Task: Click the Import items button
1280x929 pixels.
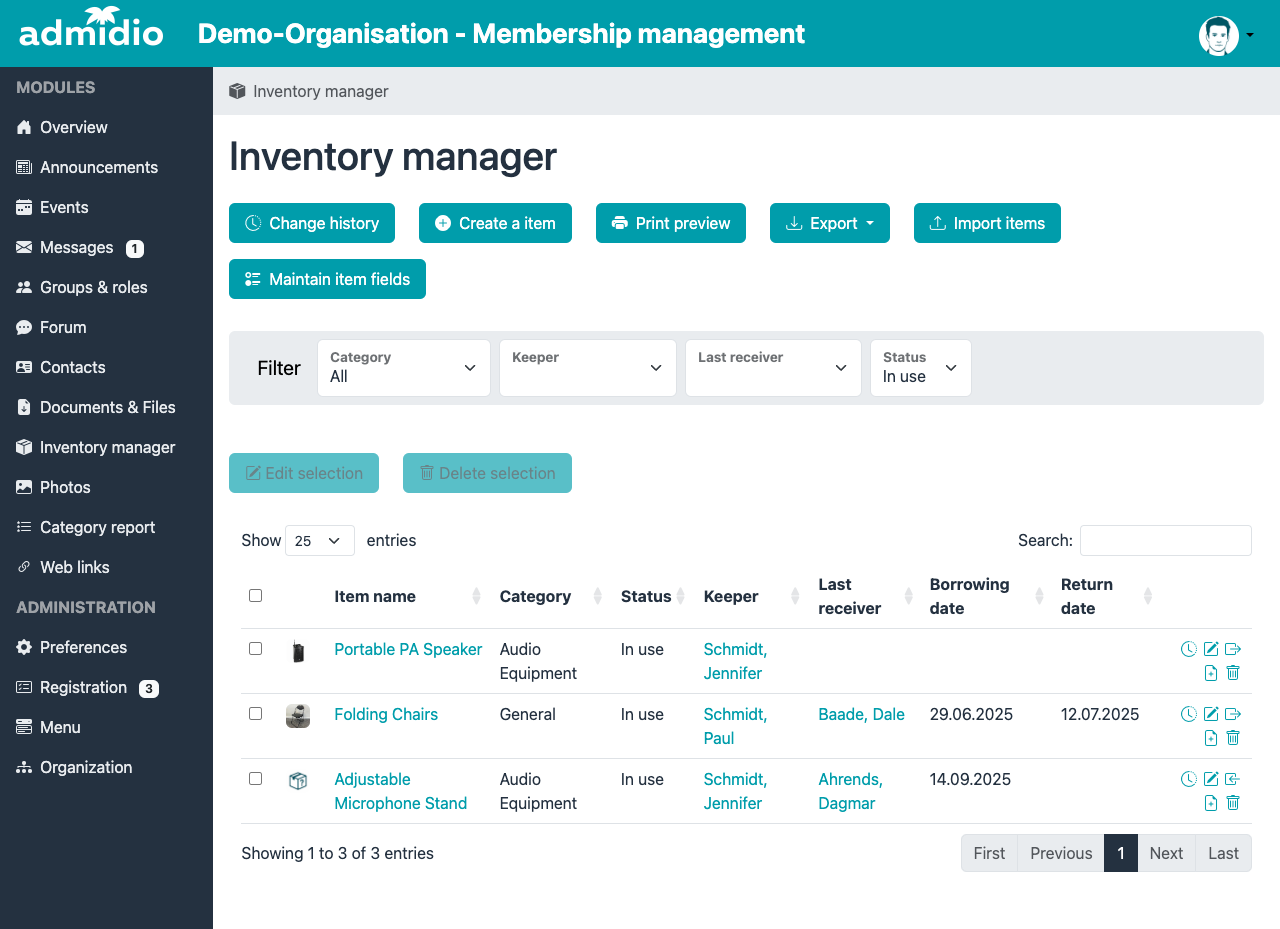Action: [x=987, y=223]
